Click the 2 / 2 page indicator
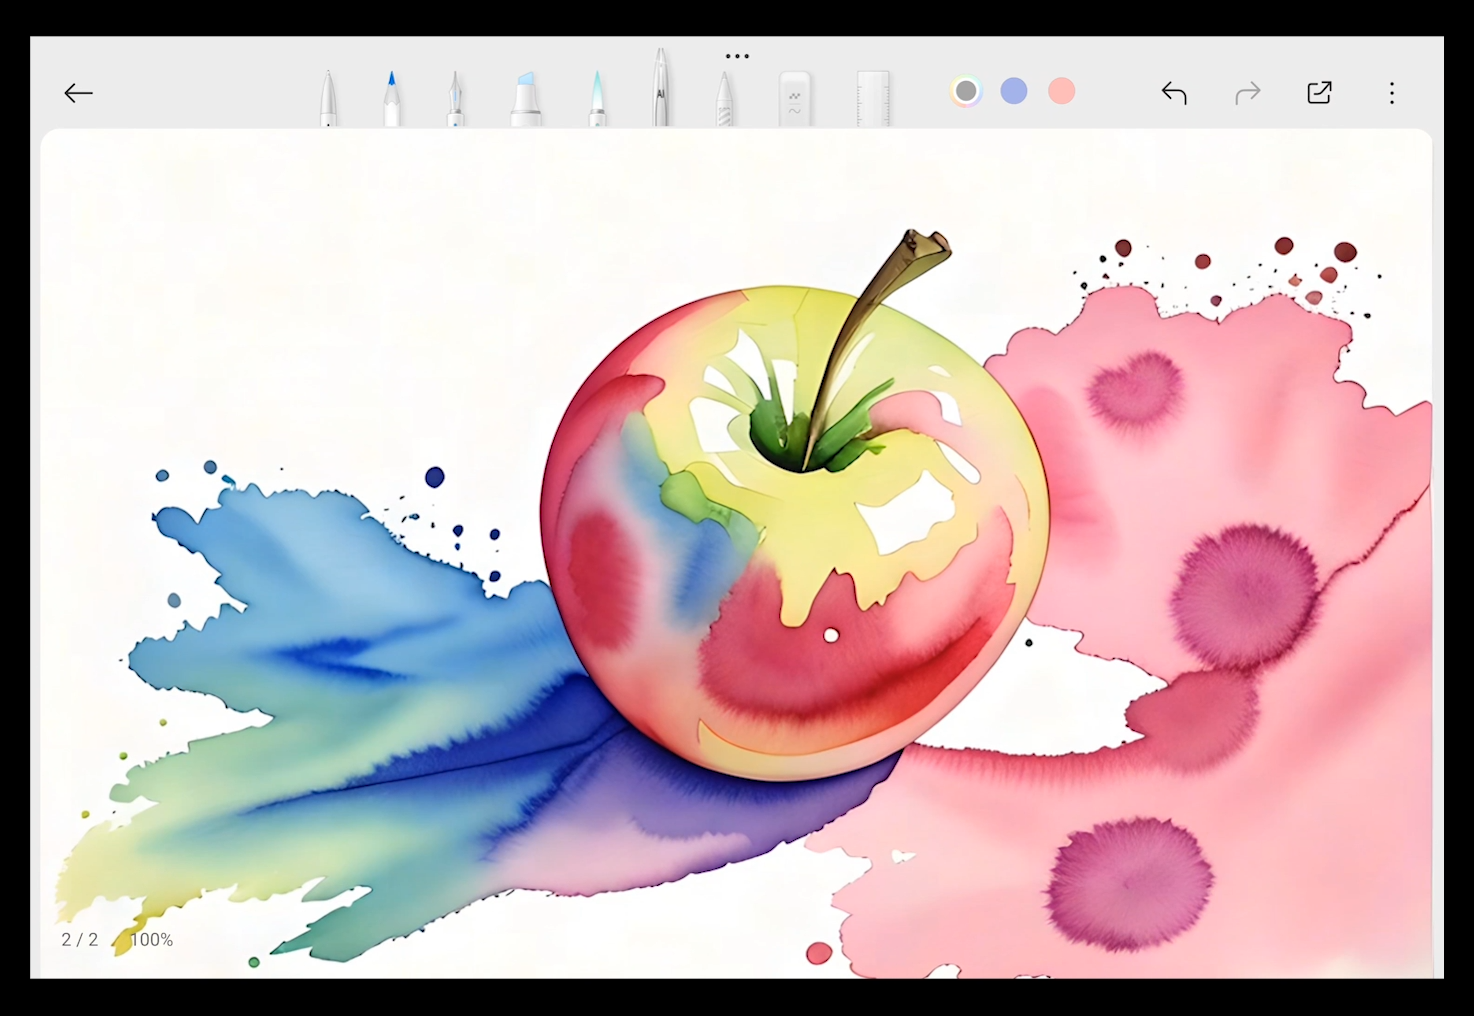 80,940
